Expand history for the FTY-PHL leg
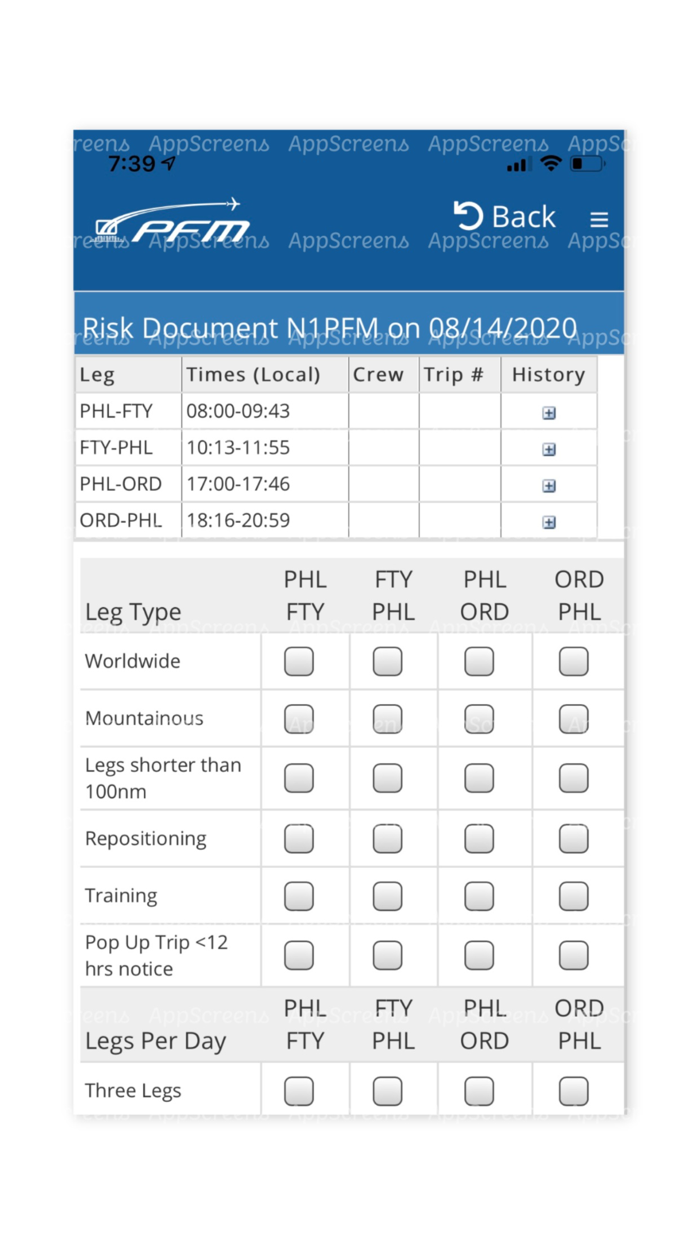 tap(548, 448)
